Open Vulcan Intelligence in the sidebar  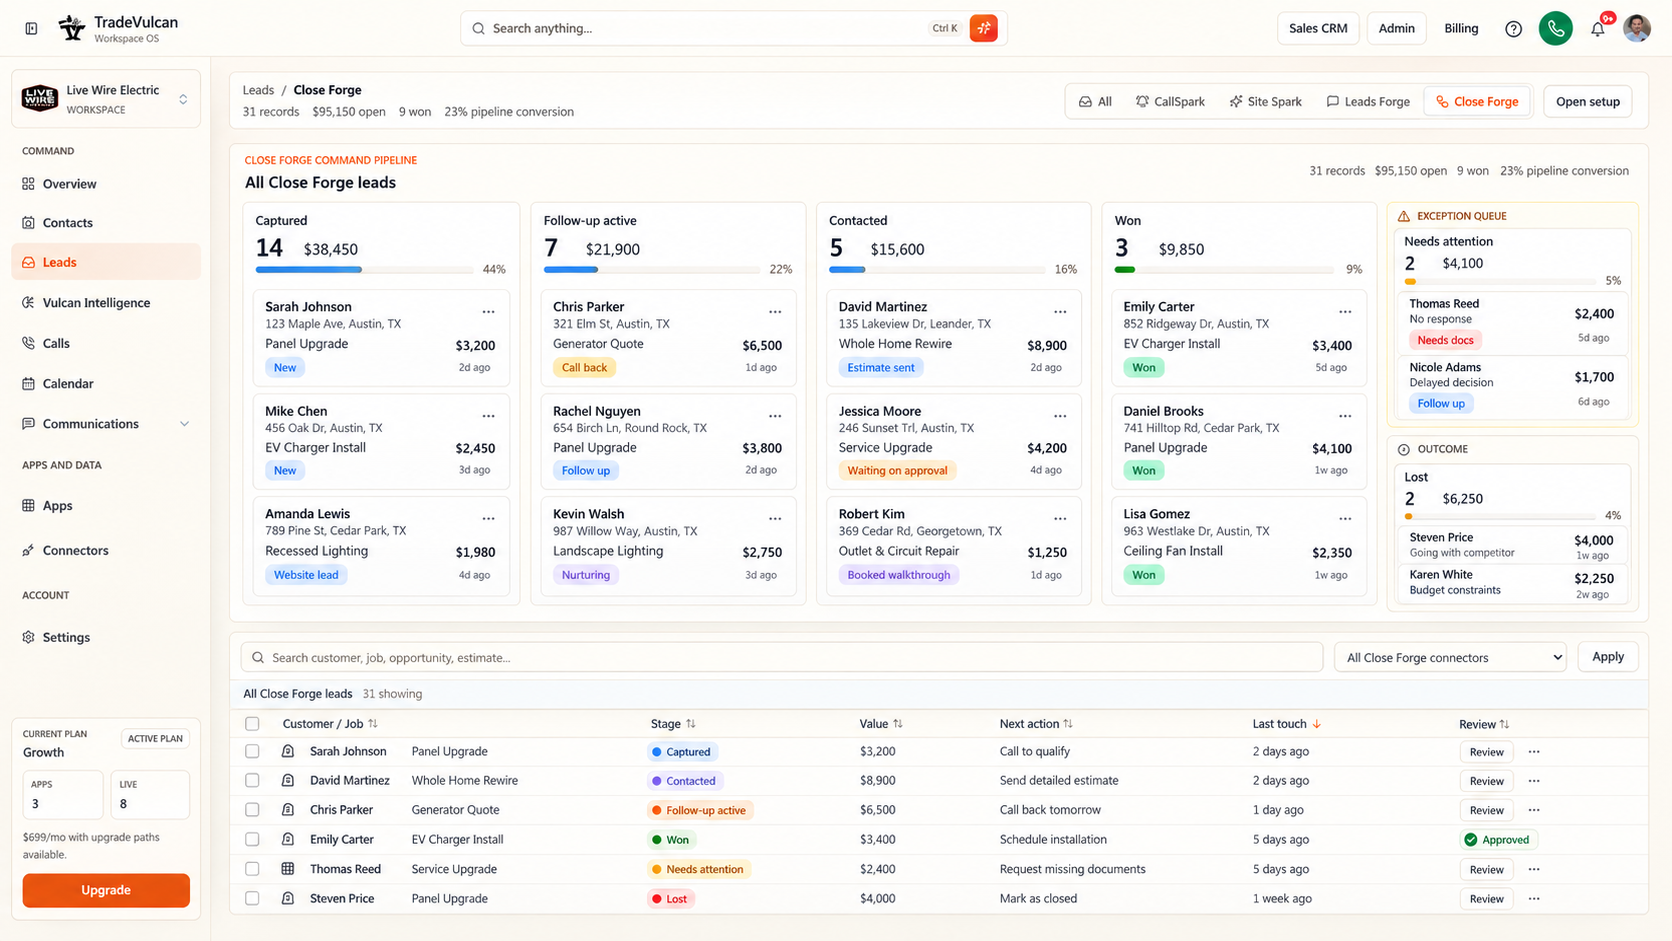[106, 303]
